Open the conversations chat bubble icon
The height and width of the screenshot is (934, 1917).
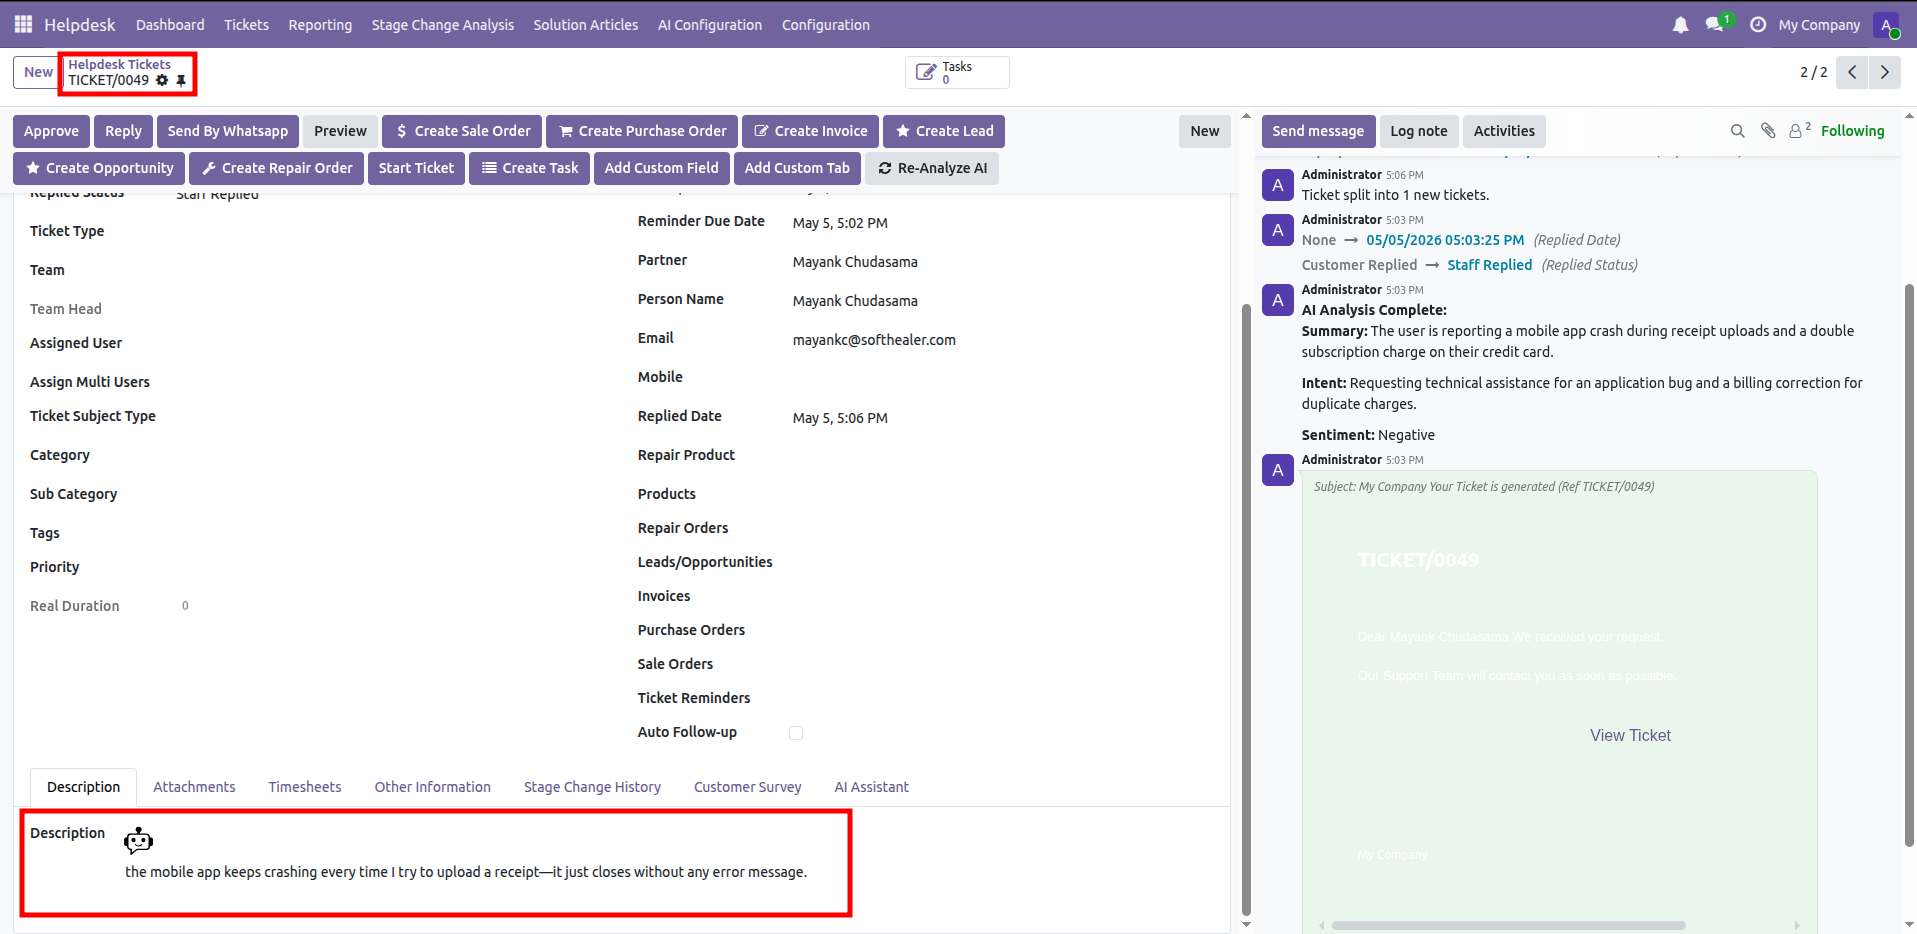pyautogui.click(x=1716, y=24)
